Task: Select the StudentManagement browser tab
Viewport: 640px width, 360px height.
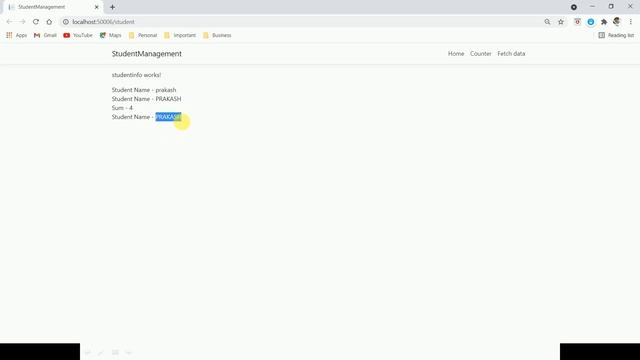Action: [x=53, y=7]
